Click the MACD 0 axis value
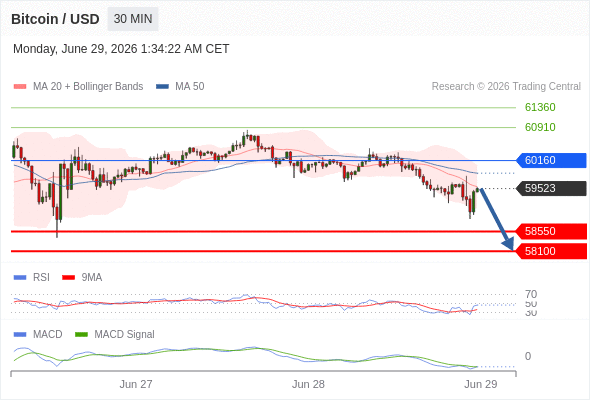Screen dimensions: 590x400 click(528, 356)
